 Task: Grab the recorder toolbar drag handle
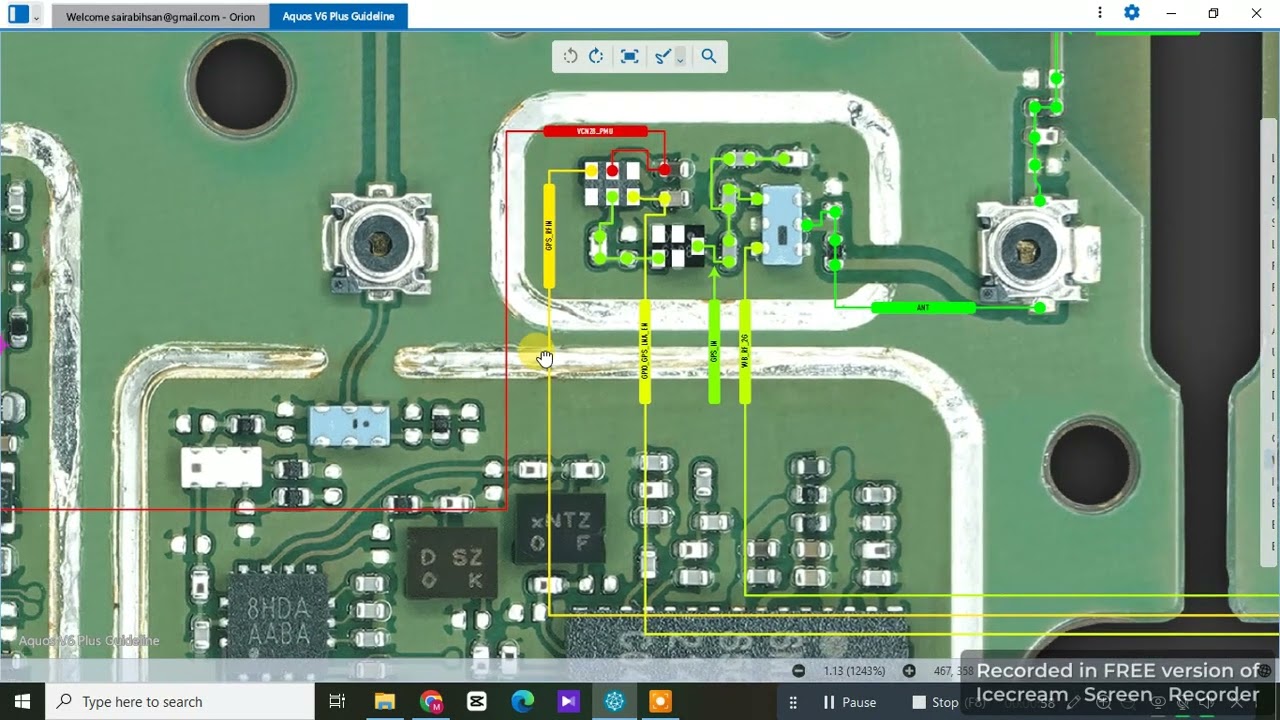point(792,702)
